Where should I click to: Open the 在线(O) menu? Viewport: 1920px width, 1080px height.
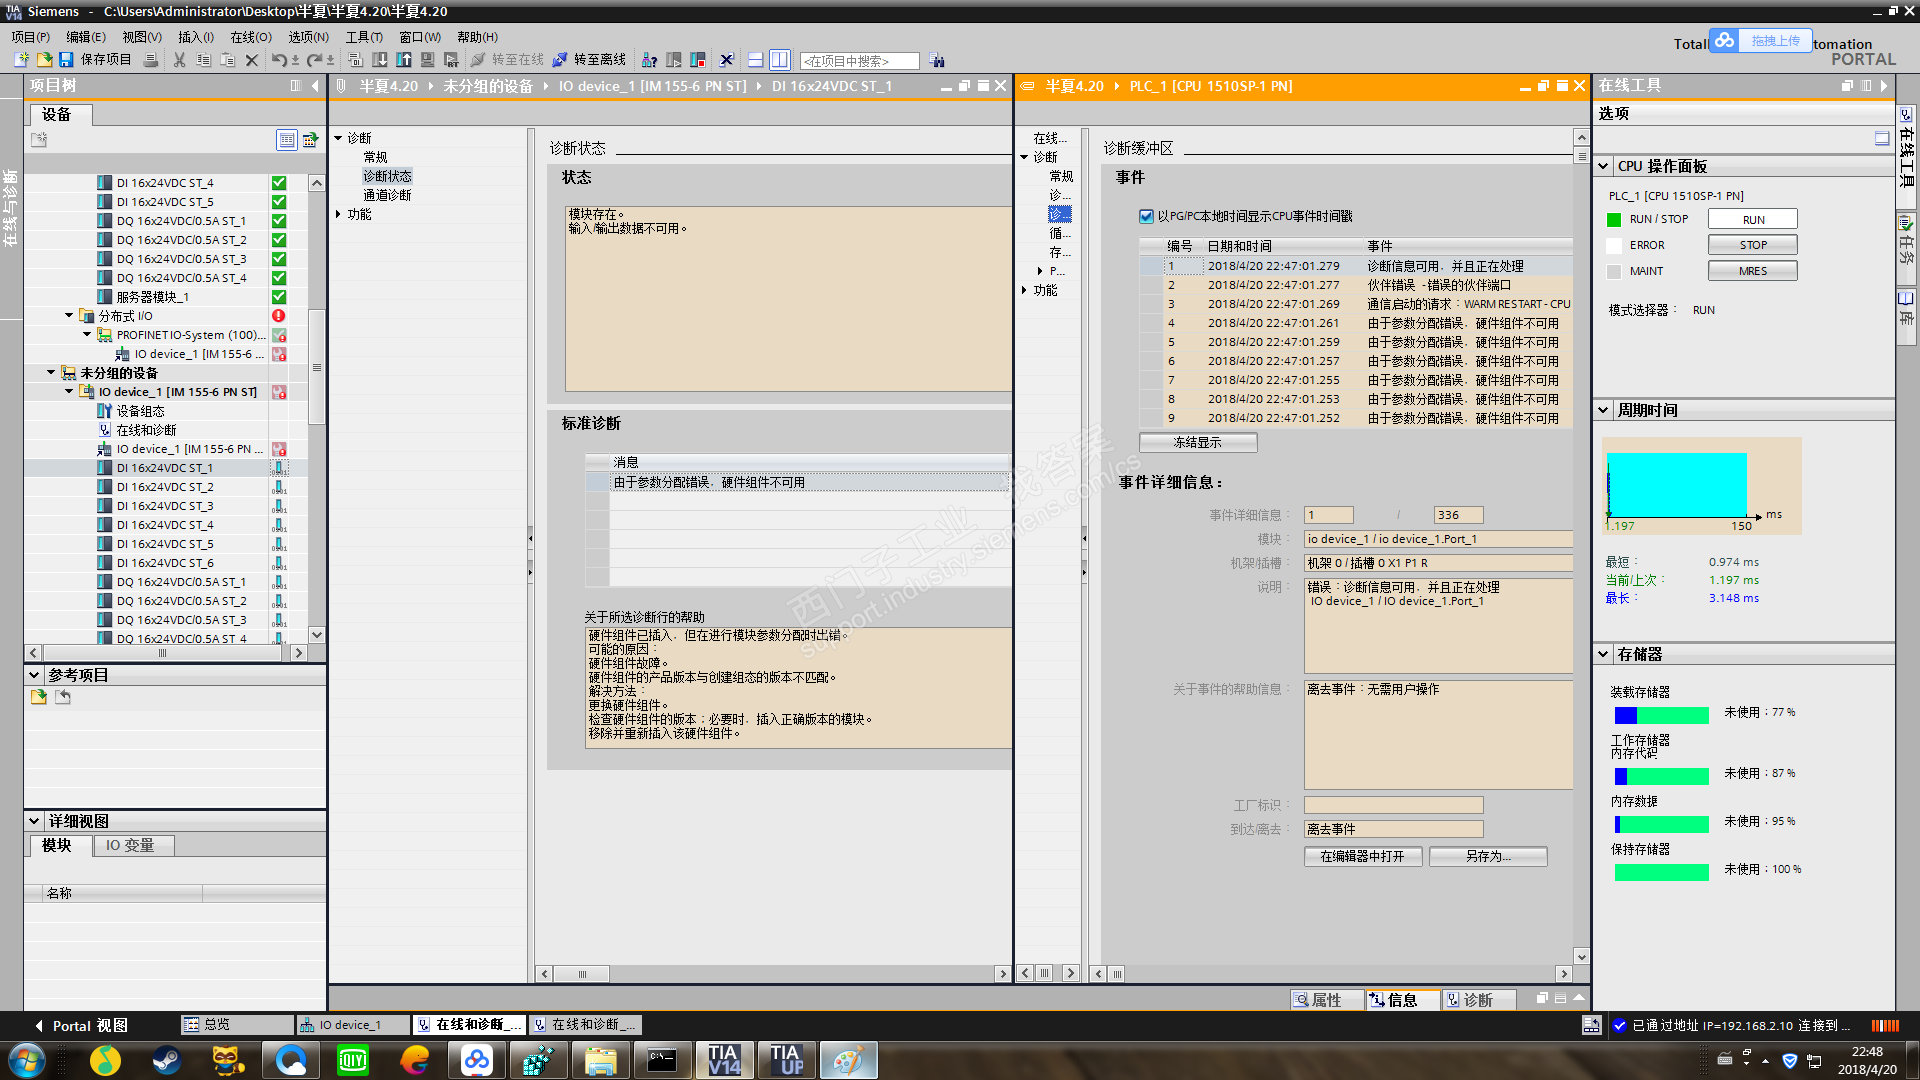(x=250, y=37)
